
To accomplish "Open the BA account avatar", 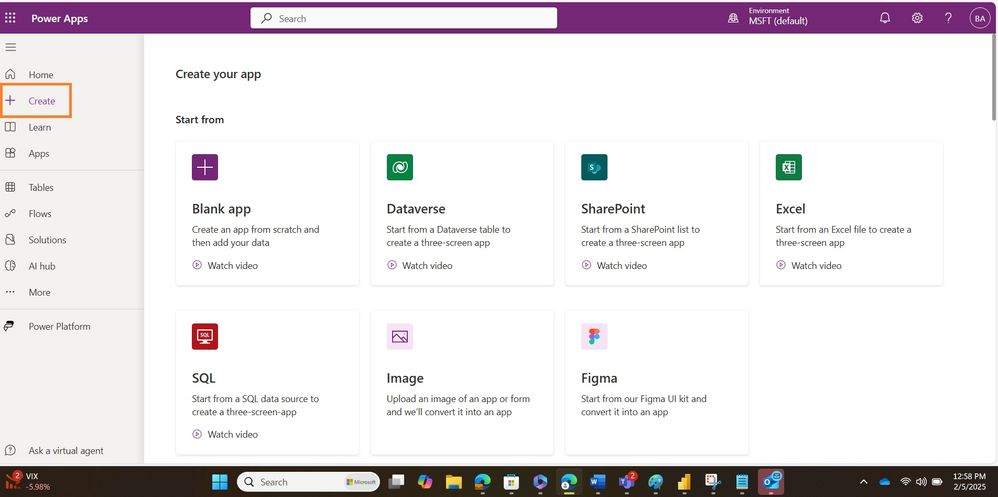I will click(x=979, y=18).
